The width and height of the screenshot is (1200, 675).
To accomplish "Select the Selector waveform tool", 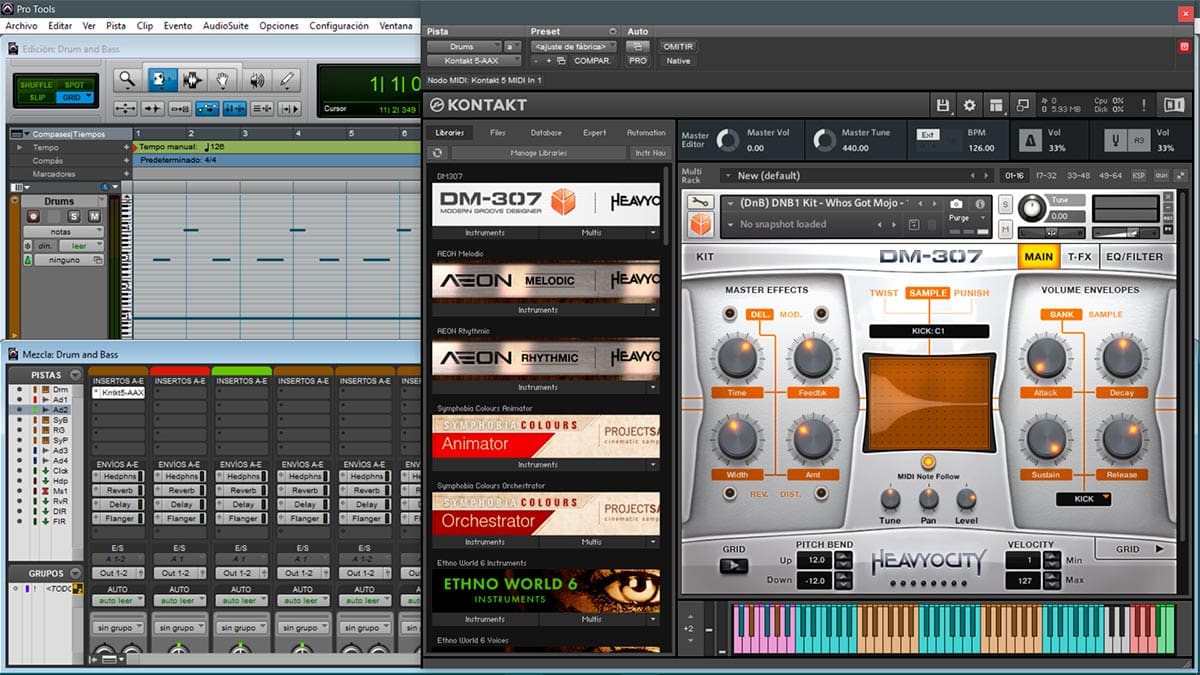I will (192, 80).
